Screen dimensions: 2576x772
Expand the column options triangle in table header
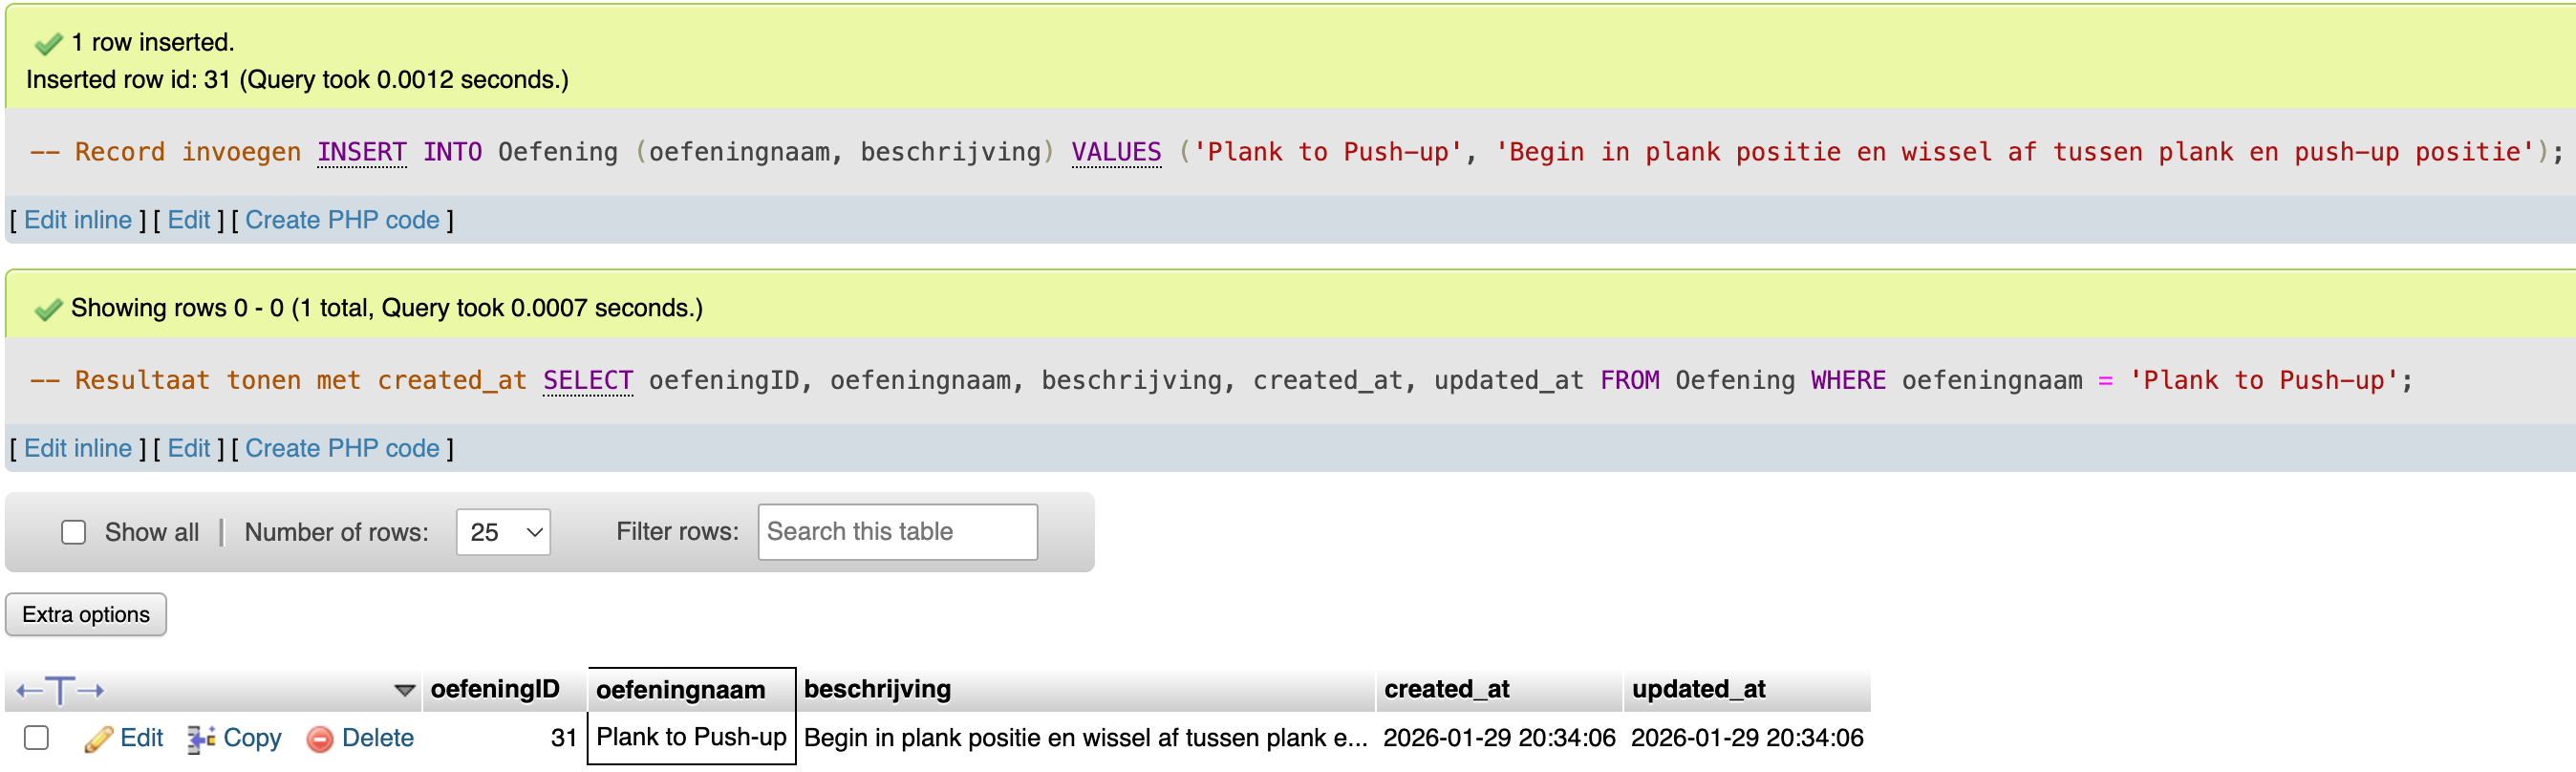(404, 690)
